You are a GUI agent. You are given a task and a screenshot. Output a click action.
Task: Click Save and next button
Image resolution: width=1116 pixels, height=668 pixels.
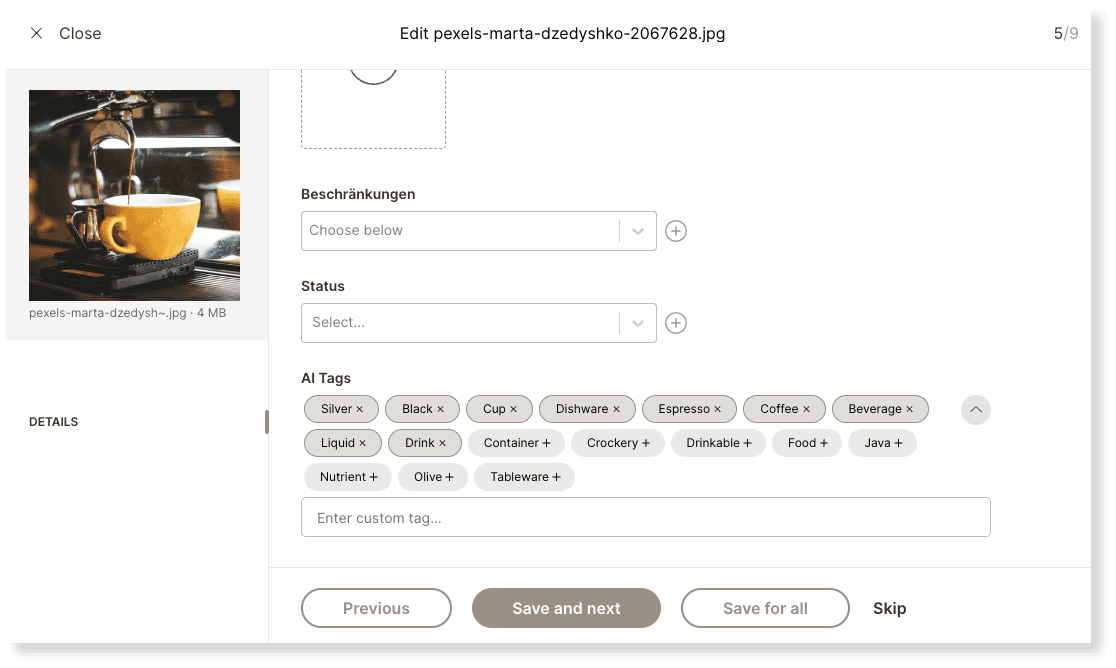(x=566, y=608)
